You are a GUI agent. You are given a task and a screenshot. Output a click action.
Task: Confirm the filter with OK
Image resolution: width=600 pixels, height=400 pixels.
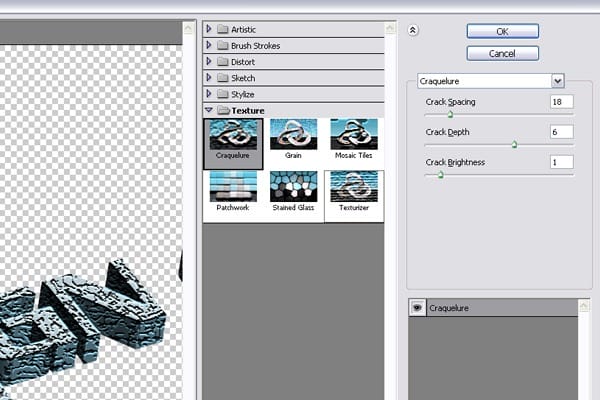click(502, 31)
